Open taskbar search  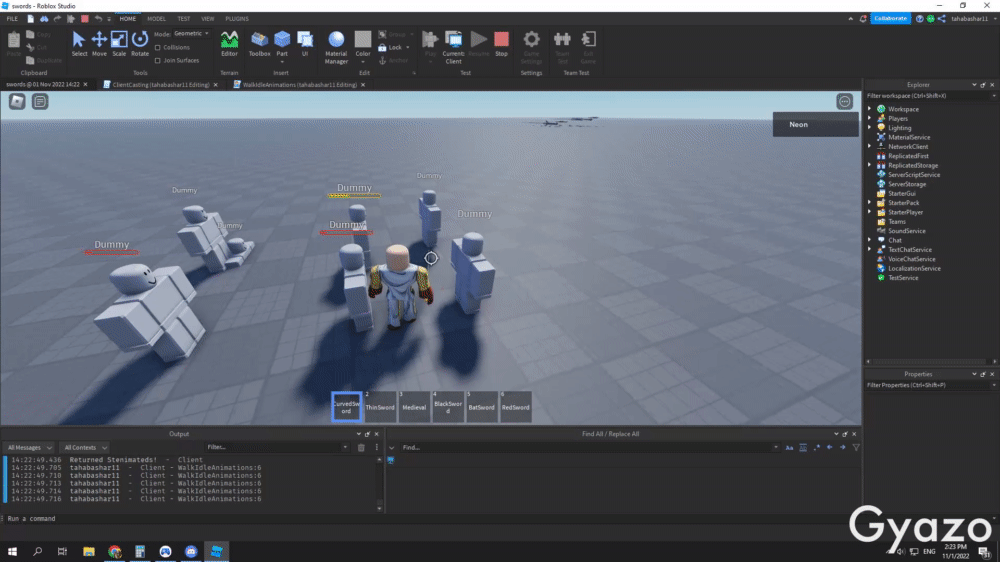38,551
